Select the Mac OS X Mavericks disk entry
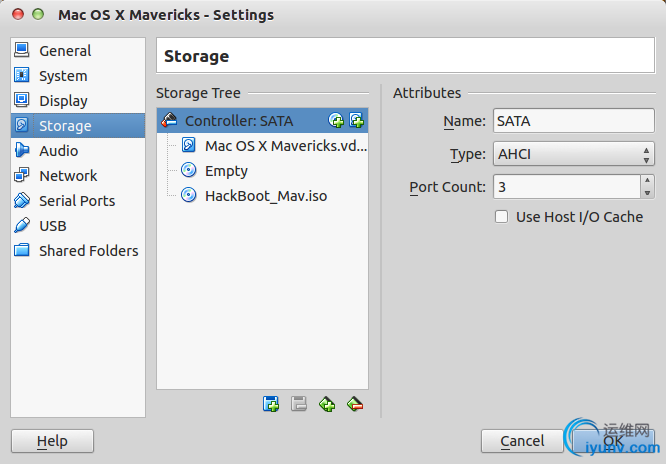The height and width of the screenshot is (464, 666). pyautogui.click(x=285, y=146)
